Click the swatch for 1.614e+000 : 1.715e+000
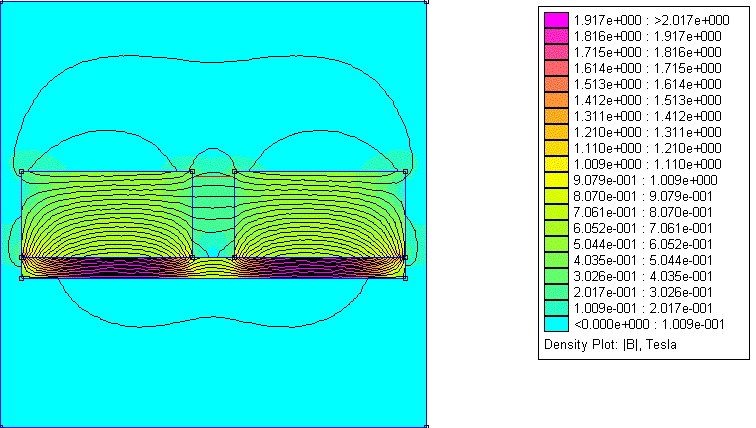The image size is (756, 428). click(x=556, y=68)
